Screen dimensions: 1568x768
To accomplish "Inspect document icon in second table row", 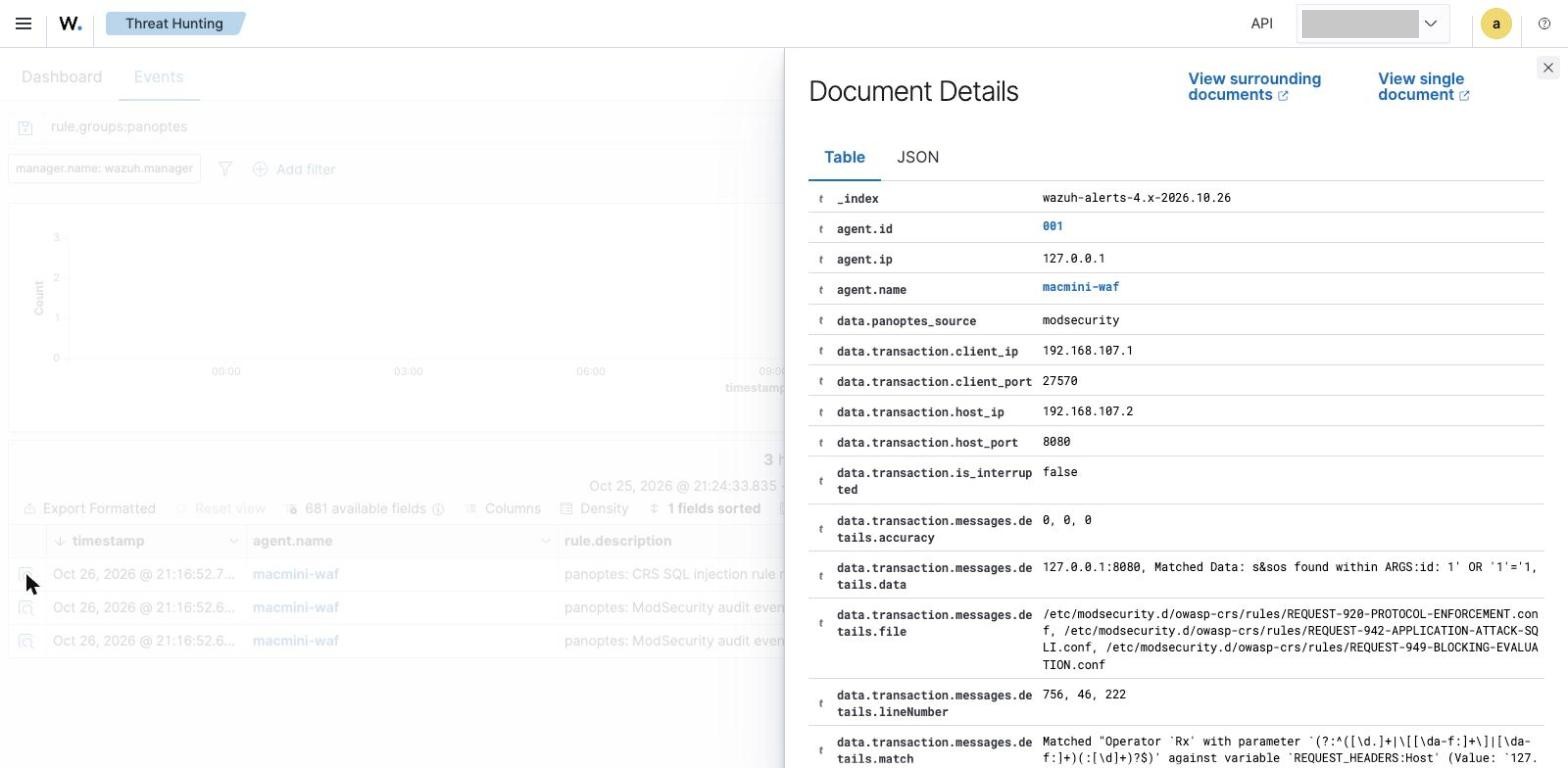I will [26, 608].
